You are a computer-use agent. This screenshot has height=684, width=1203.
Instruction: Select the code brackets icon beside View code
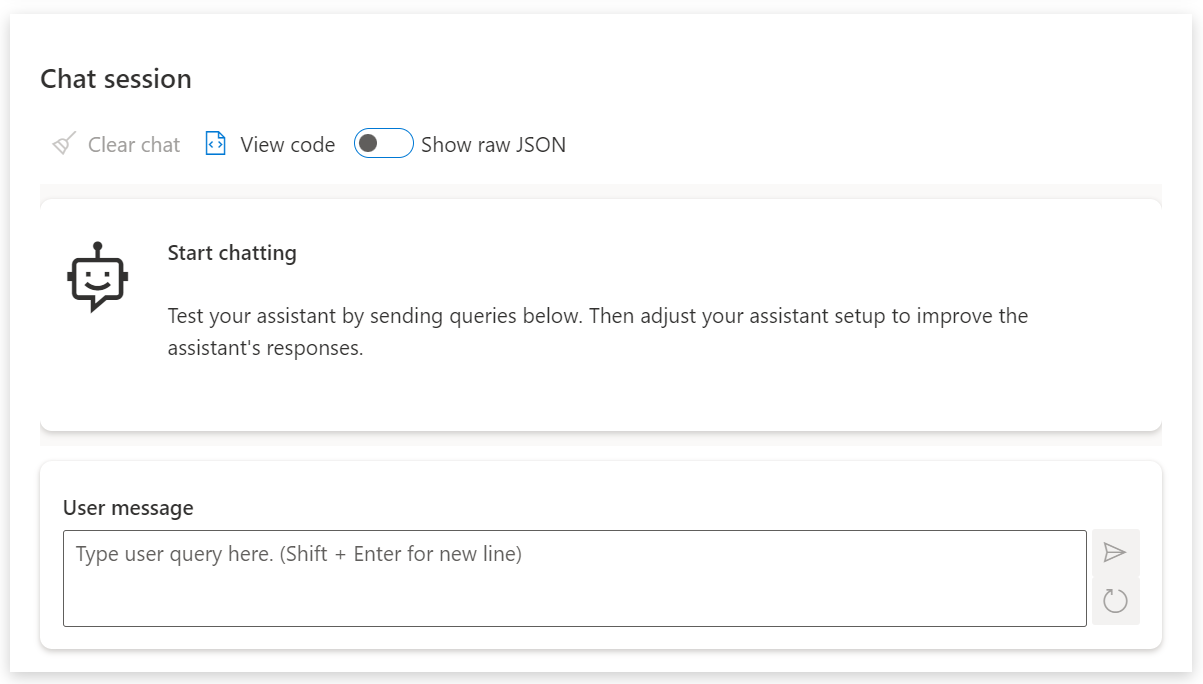215,143
